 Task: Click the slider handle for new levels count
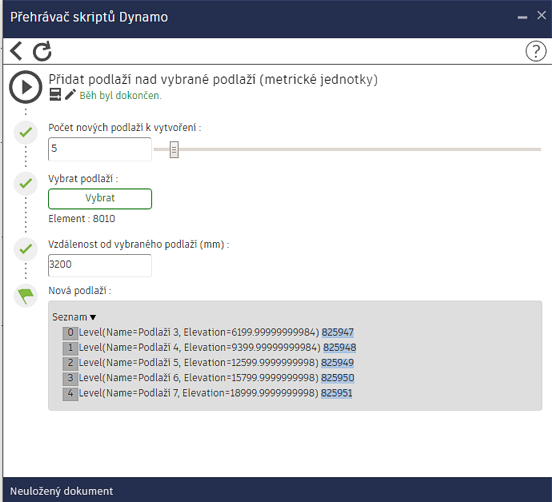click(x=174, y=150)
